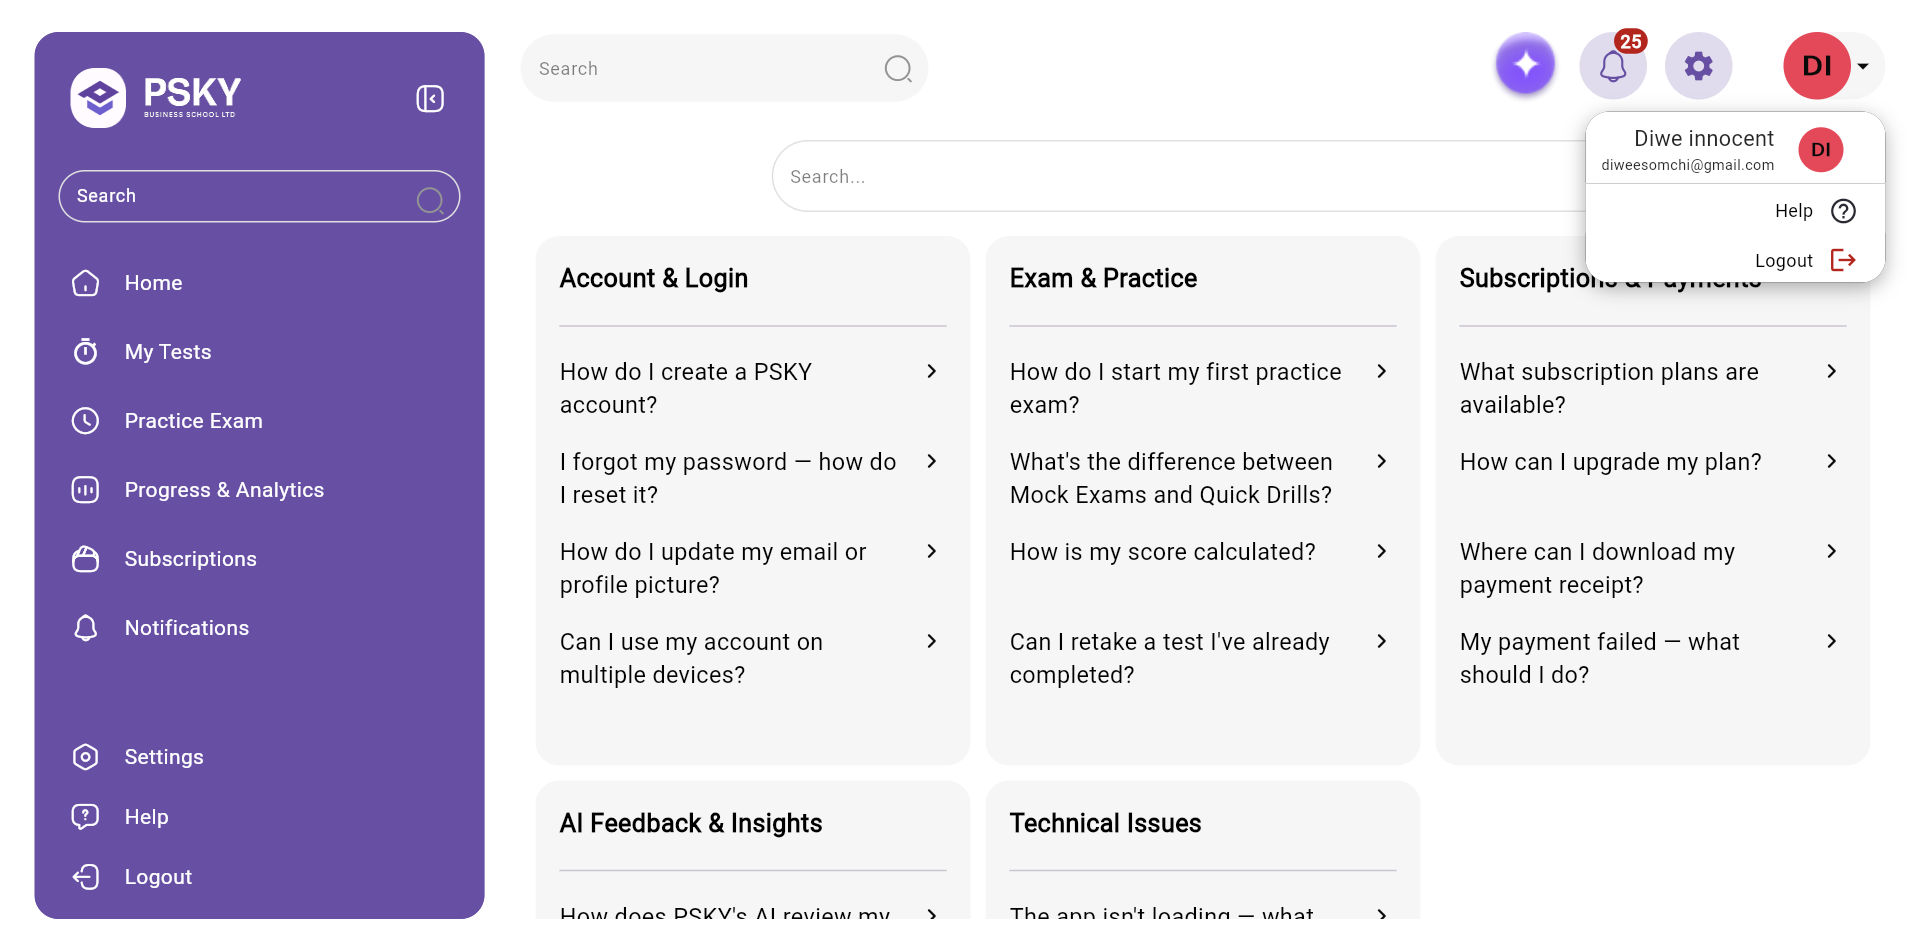The image size is (1920, 952).
Task: Click the Logout icon in profile menu
Action: [1842, 260]
